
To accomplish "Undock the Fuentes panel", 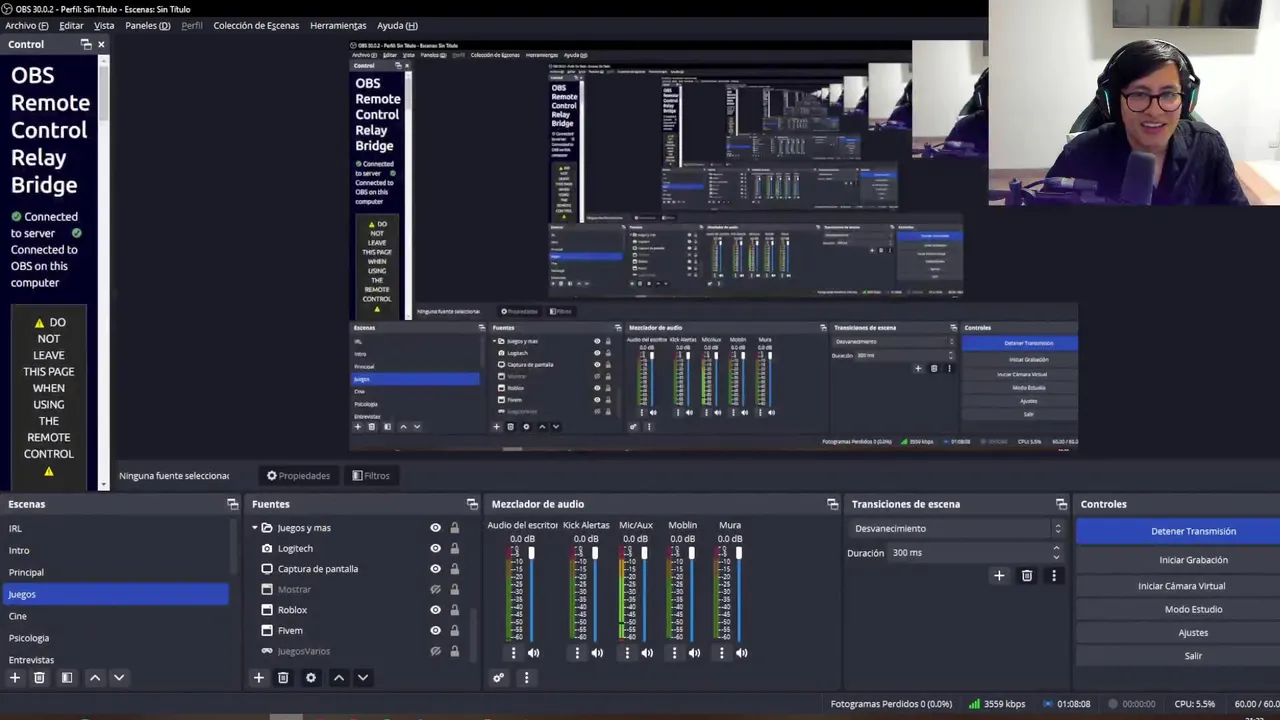I will (x=473, y=504).
